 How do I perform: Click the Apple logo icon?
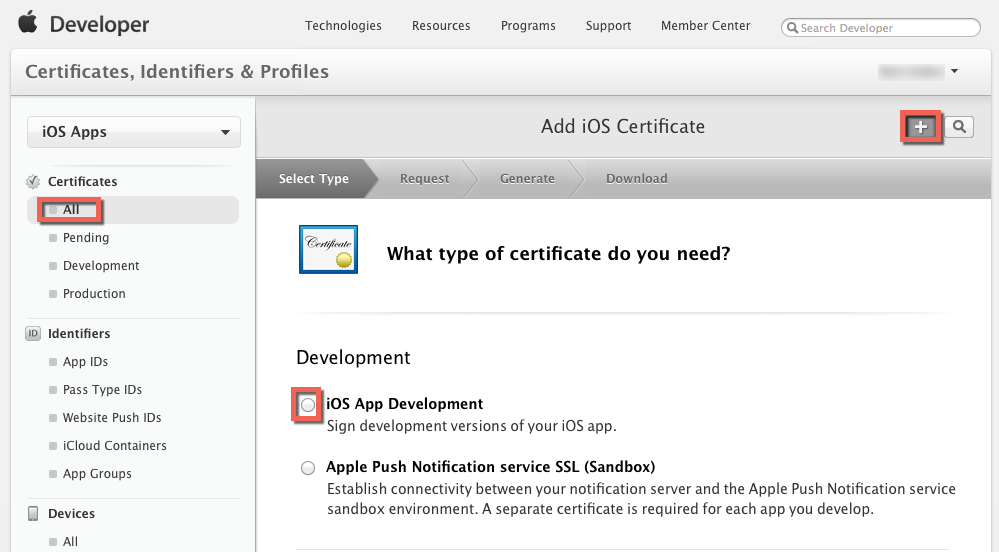(27, 22)
